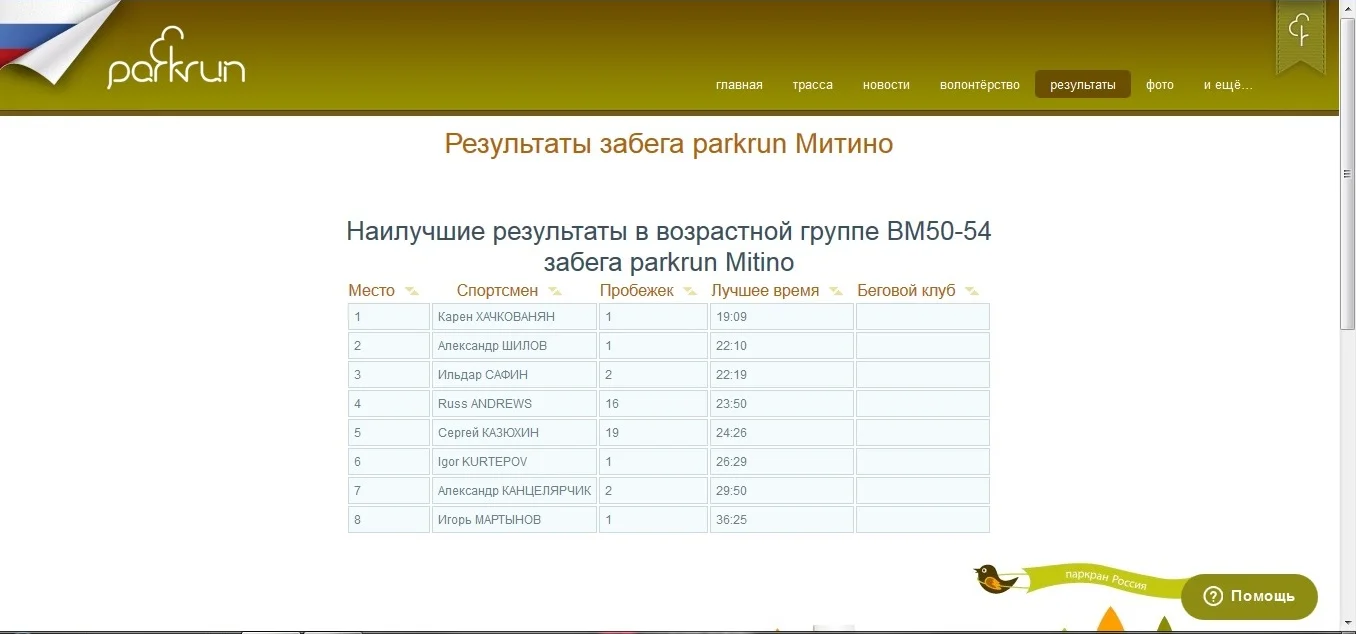Click best time 23:50
1356x634 pixels.
pyautogui.click(x=732, y=404)
